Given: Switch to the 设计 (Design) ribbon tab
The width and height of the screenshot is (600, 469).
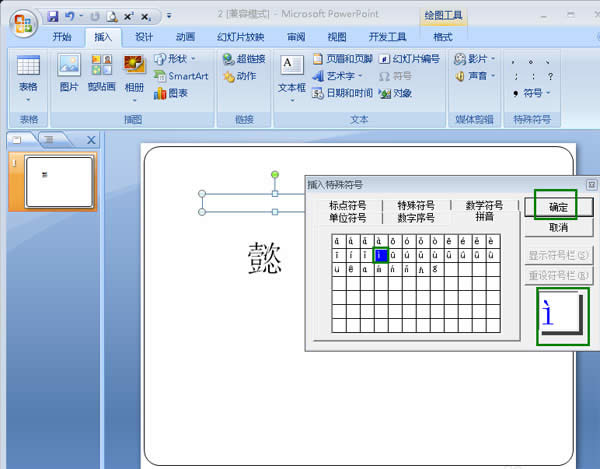Looking at the screenshot, I should click(144, 37).
